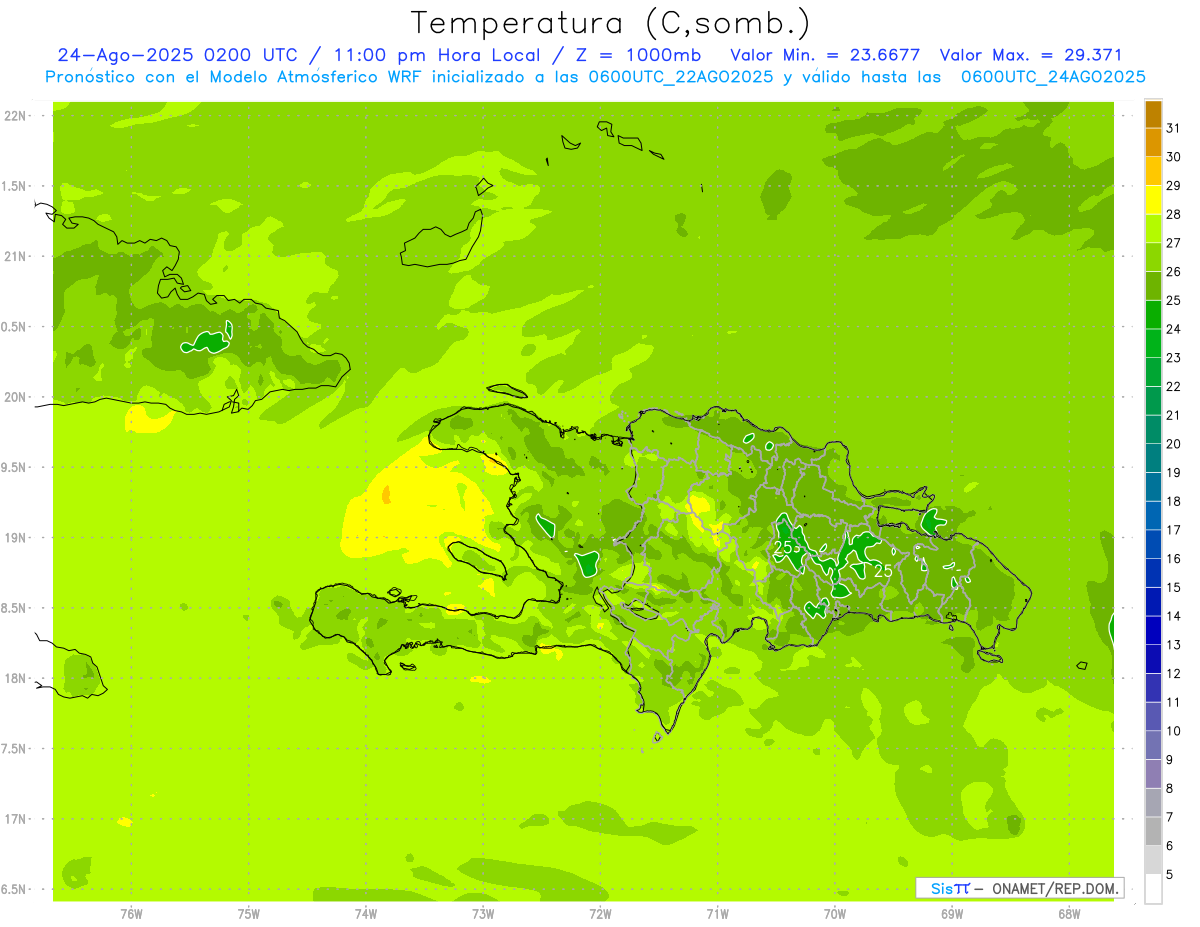This screenshot has width=1200, height=927.
Task: Click "Valor Min. = 23.6677" text
Action: 825,55
